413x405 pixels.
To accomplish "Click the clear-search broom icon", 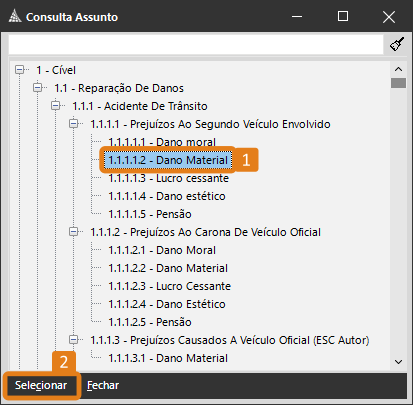I will (x=397, y=44).
